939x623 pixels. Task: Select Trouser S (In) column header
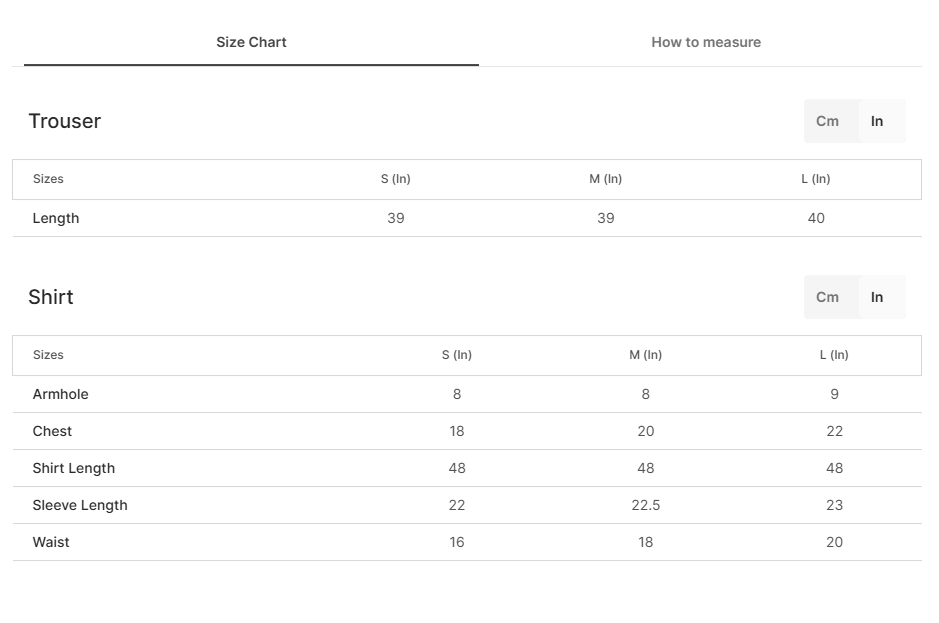click(396, 179)
